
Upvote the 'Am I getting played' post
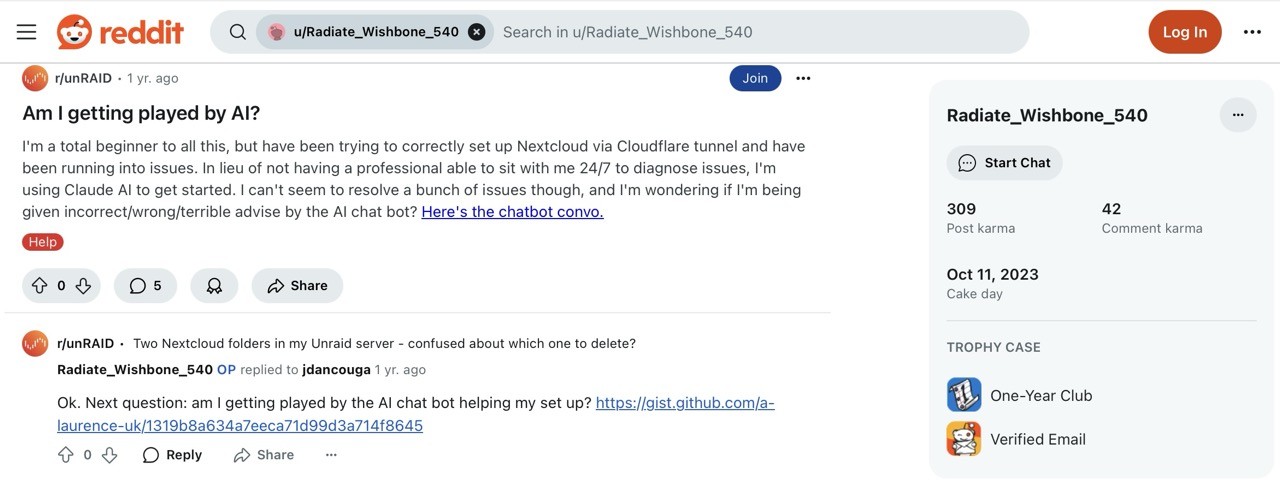click(40, 286)
